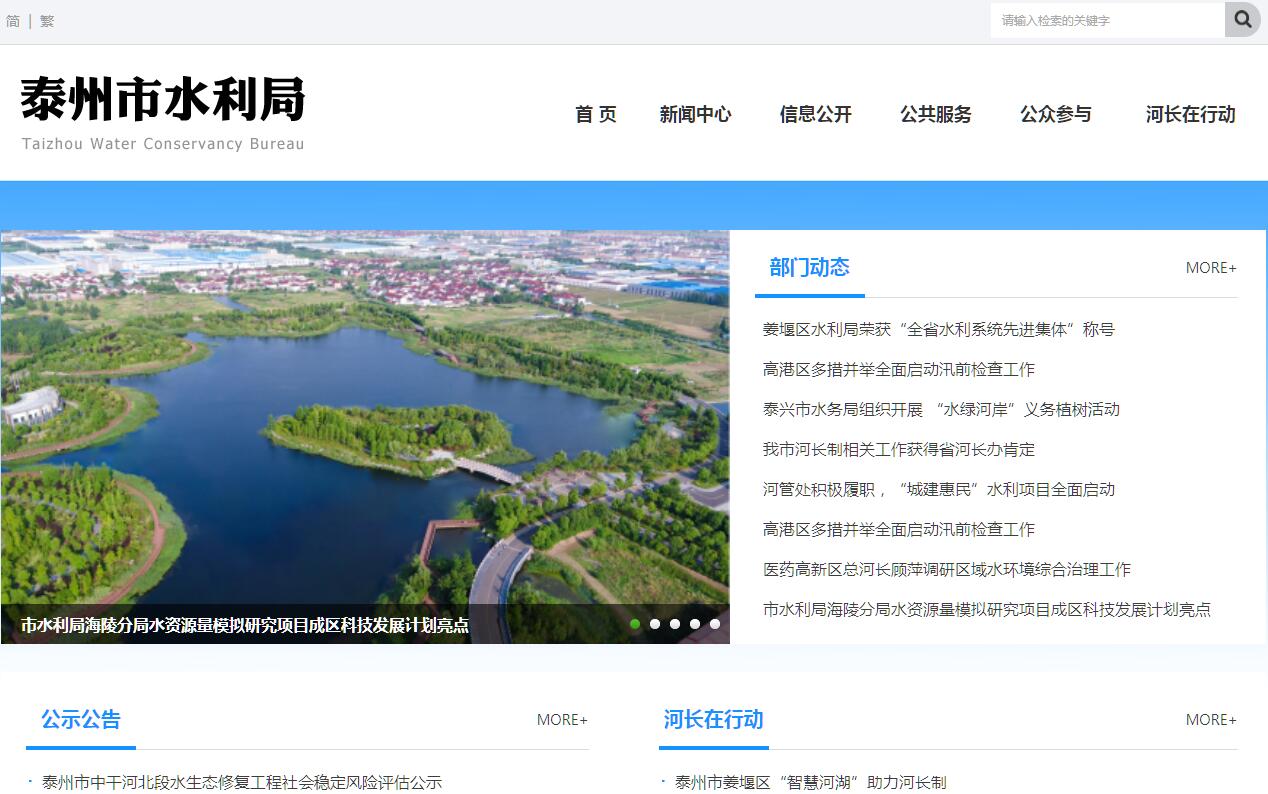Select the first green carousel dot
The image size is (1268, 794).
(635, 624)
